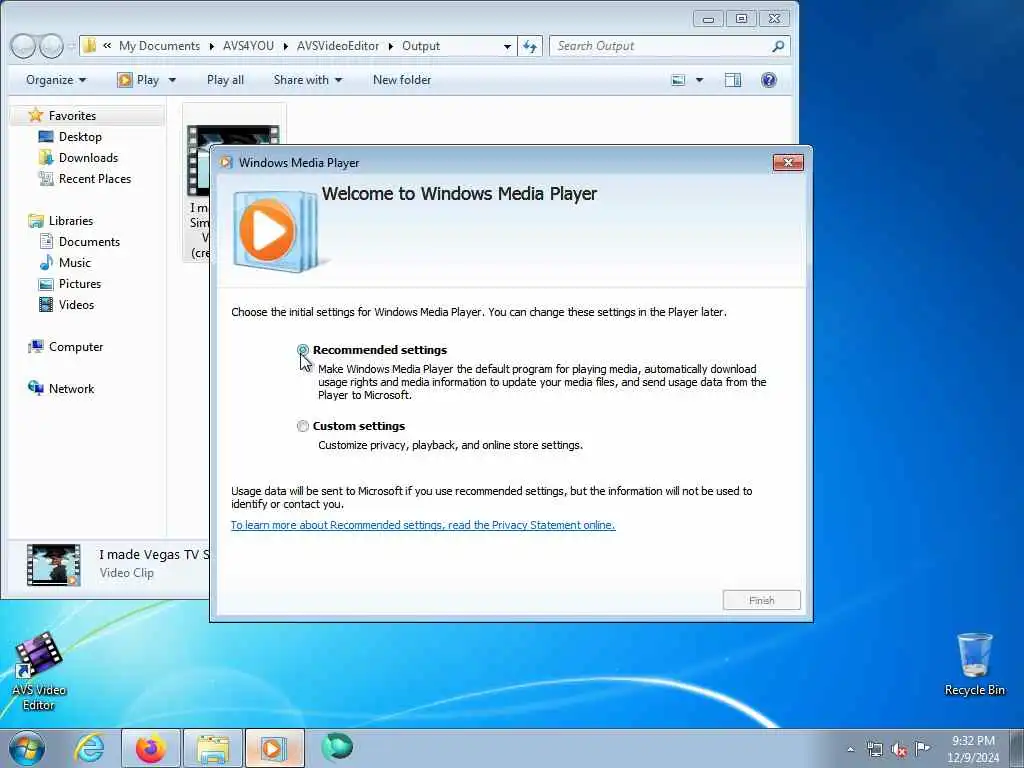Navigate to AVSVideoEditor in breadcrumb
Image resolution: width=1024 pixels, height=768 pixels.
point(338,46)
